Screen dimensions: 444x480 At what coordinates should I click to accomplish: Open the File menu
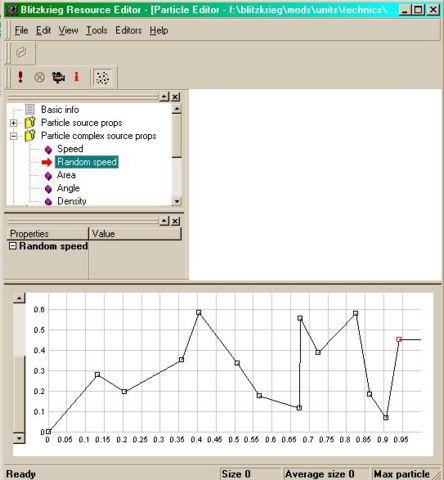pos(21,30)
